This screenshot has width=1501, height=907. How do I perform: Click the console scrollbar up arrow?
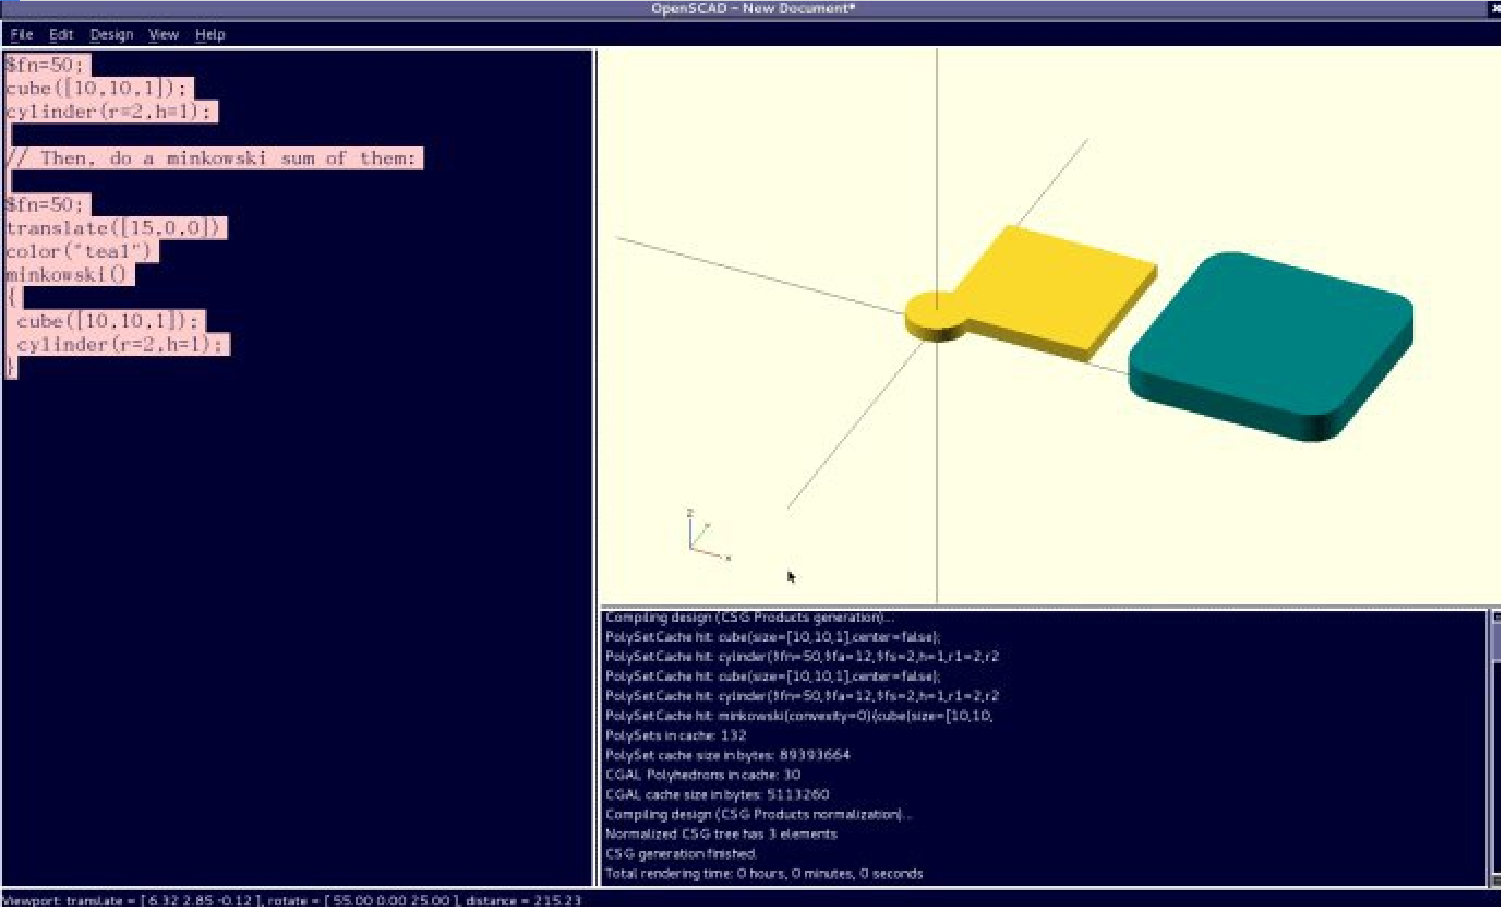[1495, 618]
